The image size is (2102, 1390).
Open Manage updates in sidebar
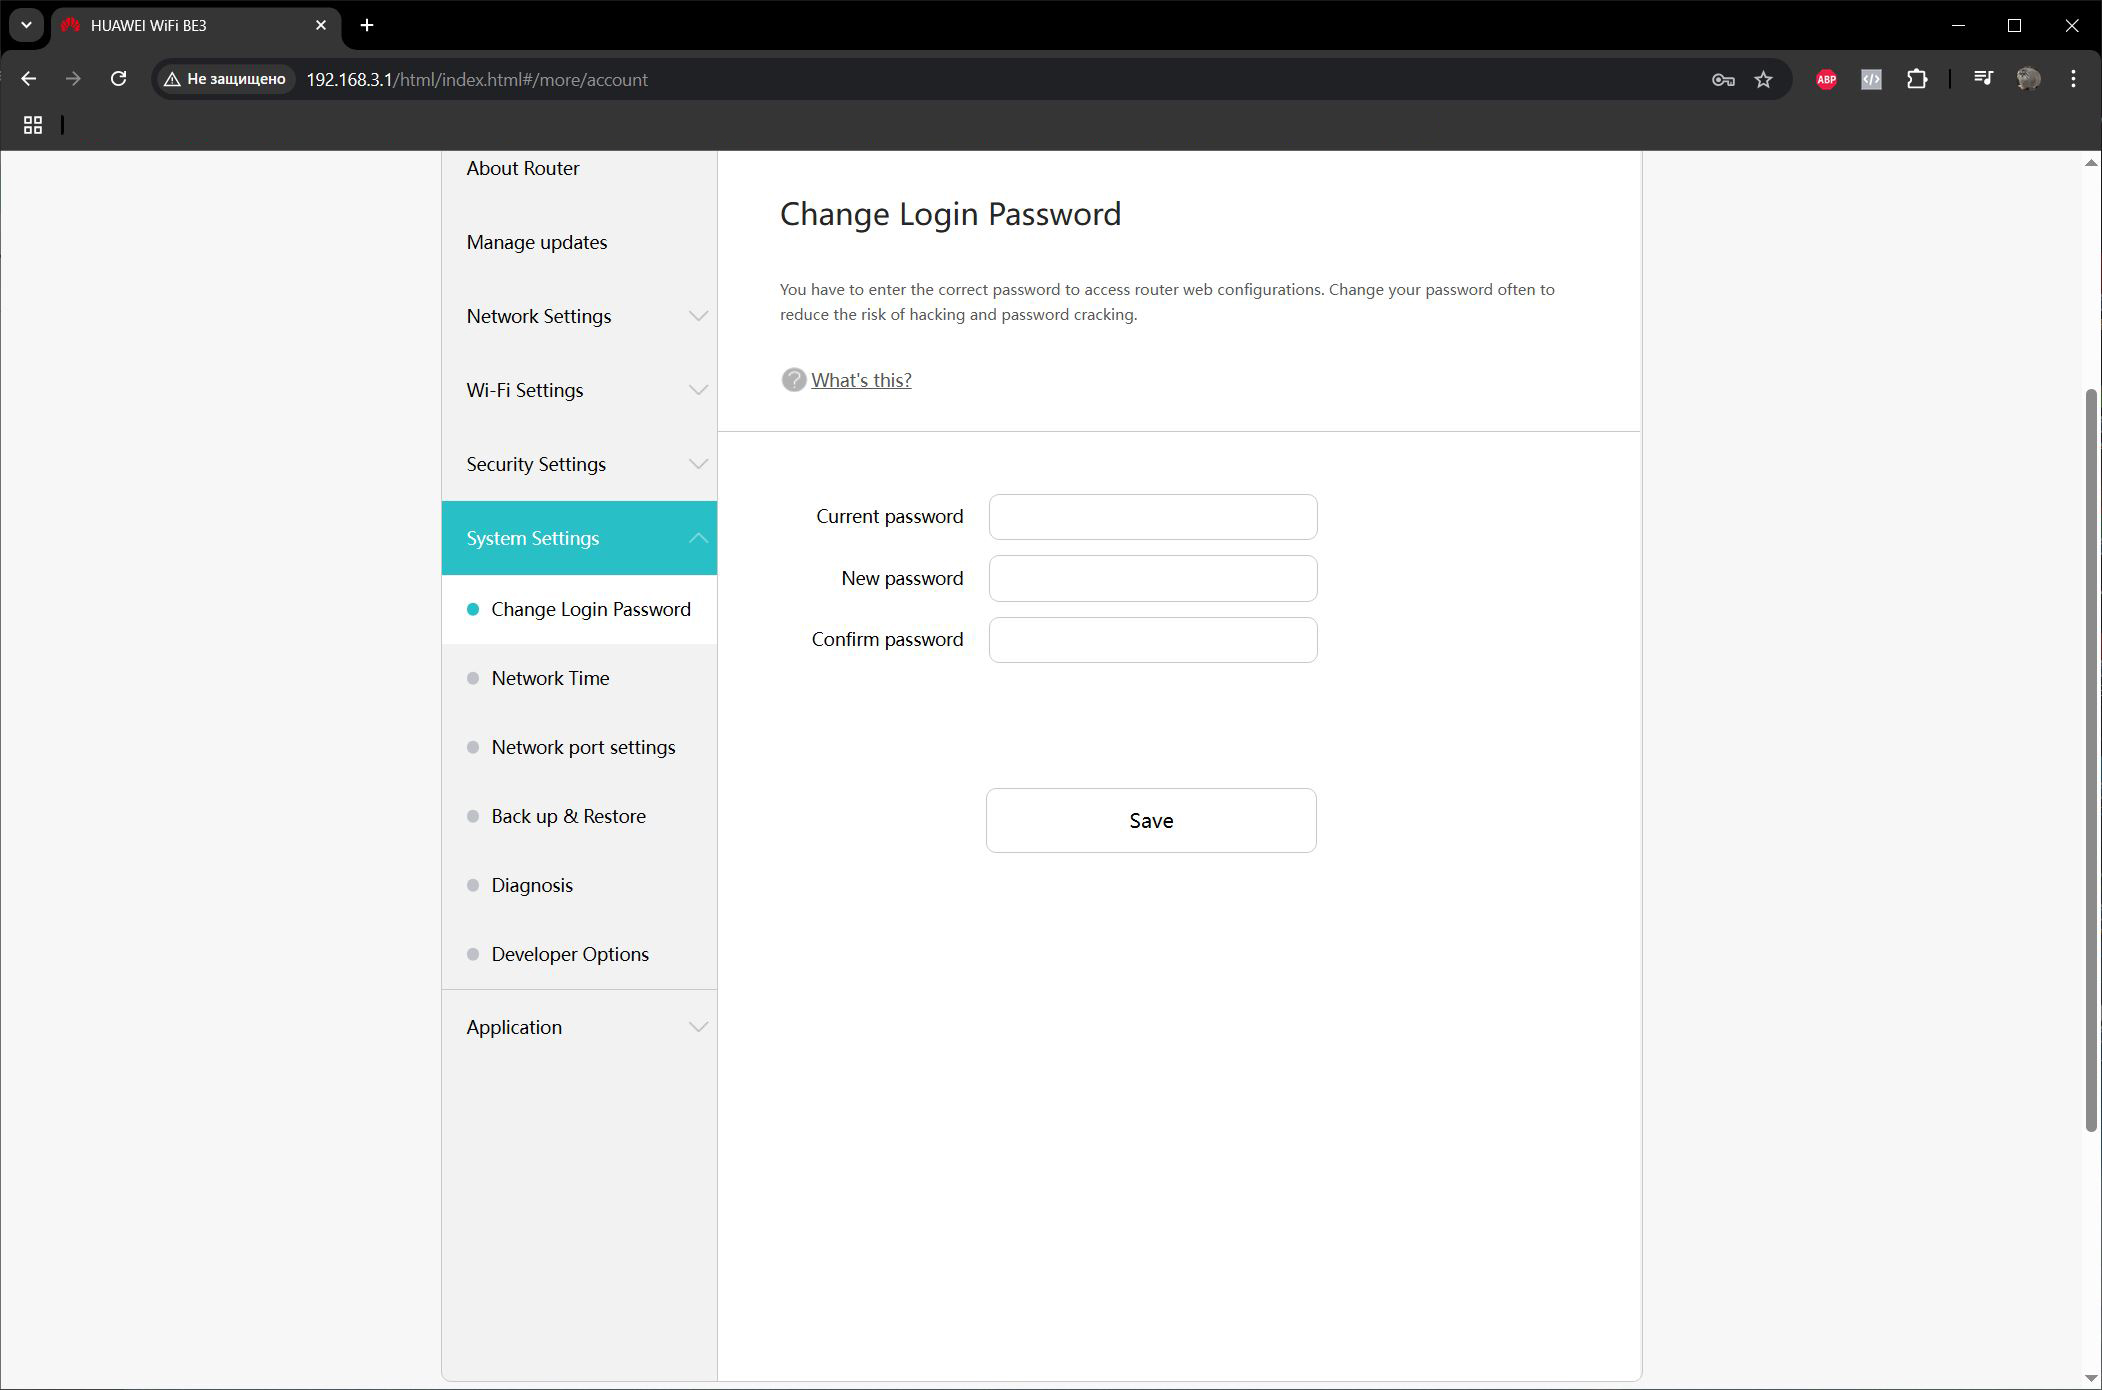point(536,242)
